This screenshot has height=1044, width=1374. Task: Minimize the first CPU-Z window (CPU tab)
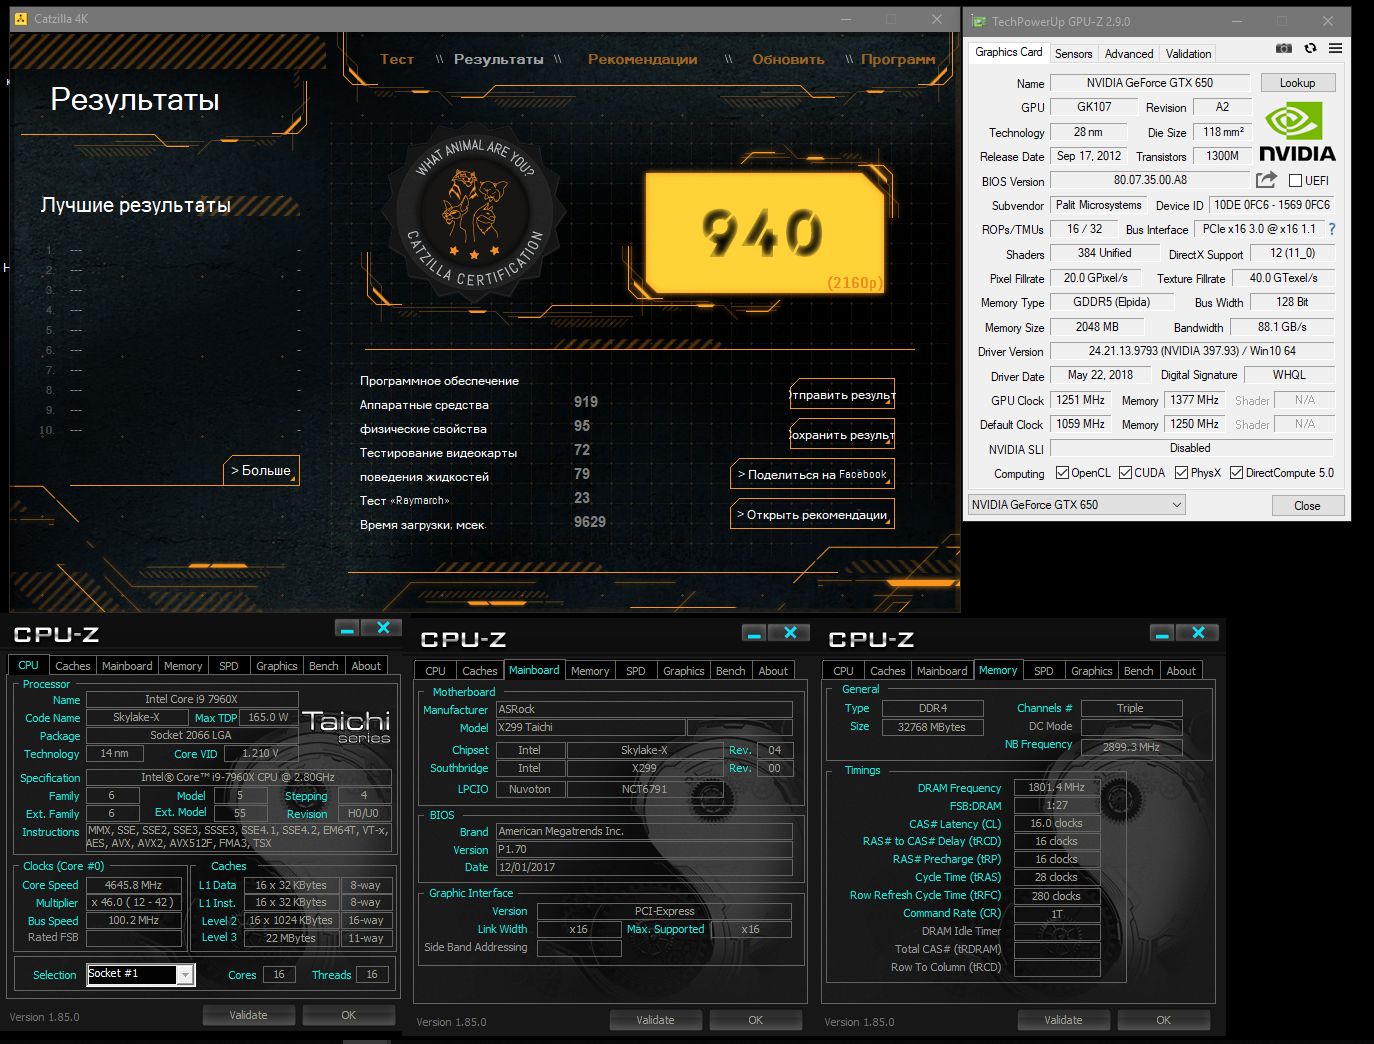pos(347,628)
